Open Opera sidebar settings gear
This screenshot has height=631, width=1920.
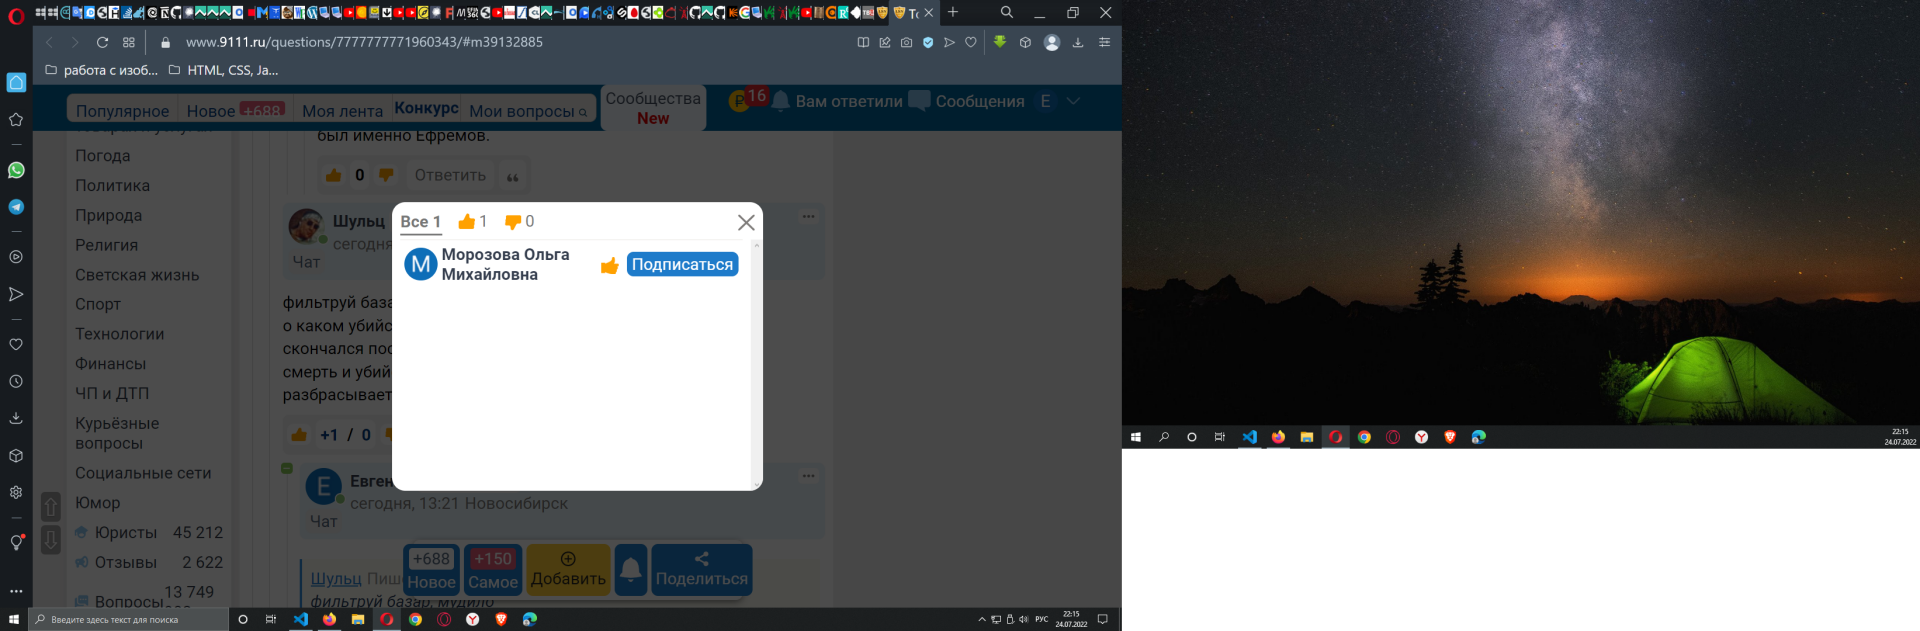(16, 492)
